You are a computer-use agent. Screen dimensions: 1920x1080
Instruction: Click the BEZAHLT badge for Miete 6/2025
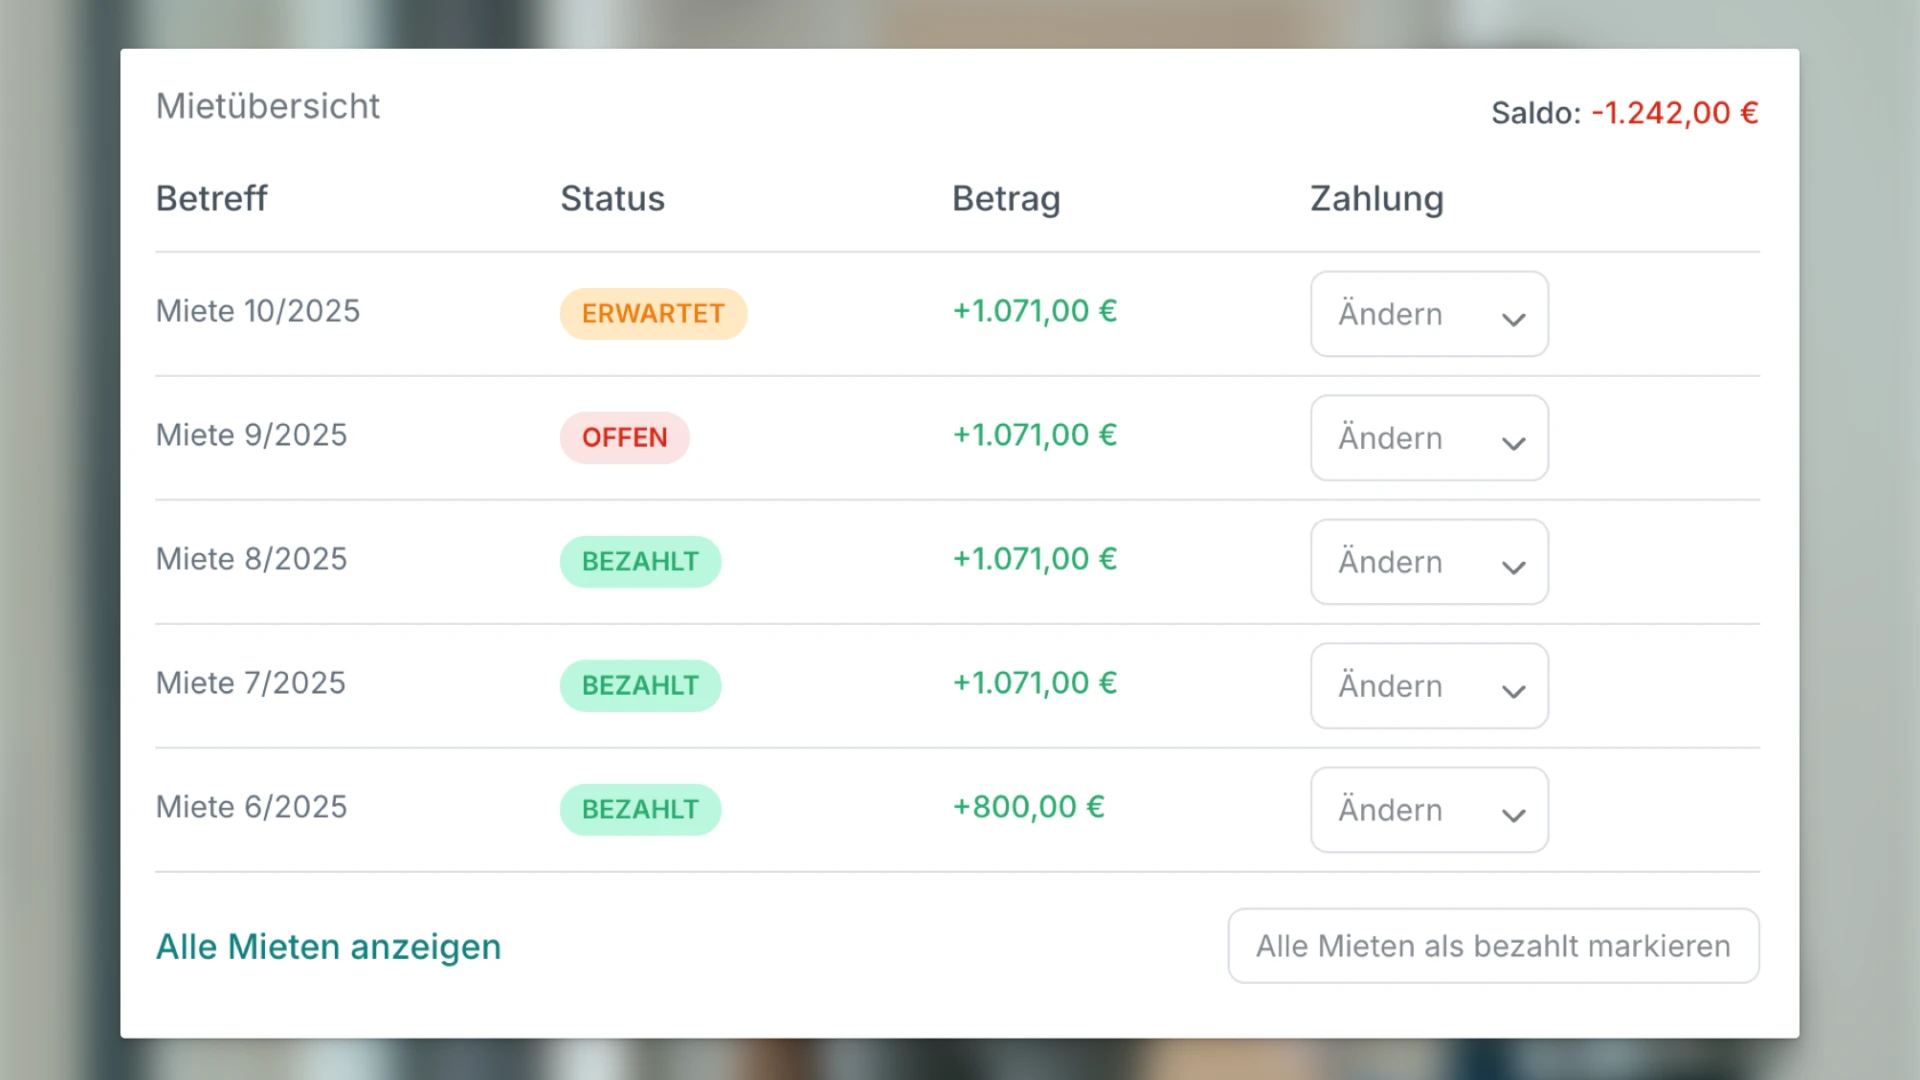640,810
